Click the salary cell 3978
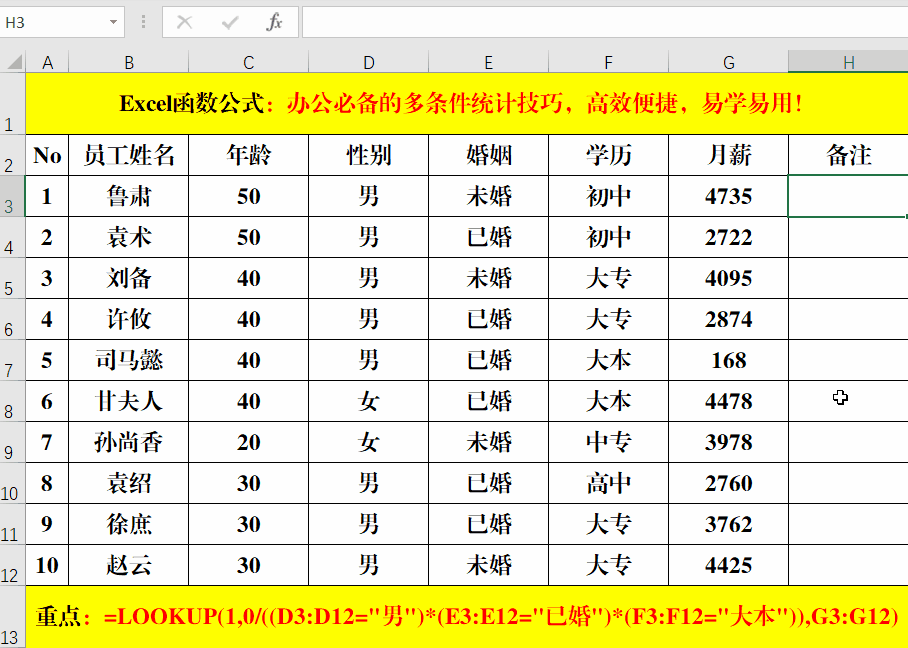Image resolution: width=908 pixels, height=648 pixels. point(728,442)
